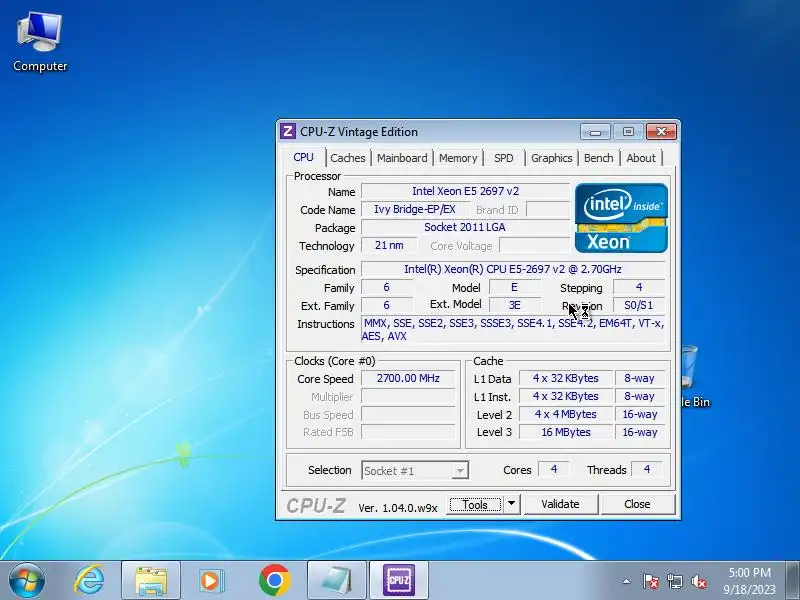Open the SPD tab
800x600 pixels.
pyautogui.click(x=504, y=158)
